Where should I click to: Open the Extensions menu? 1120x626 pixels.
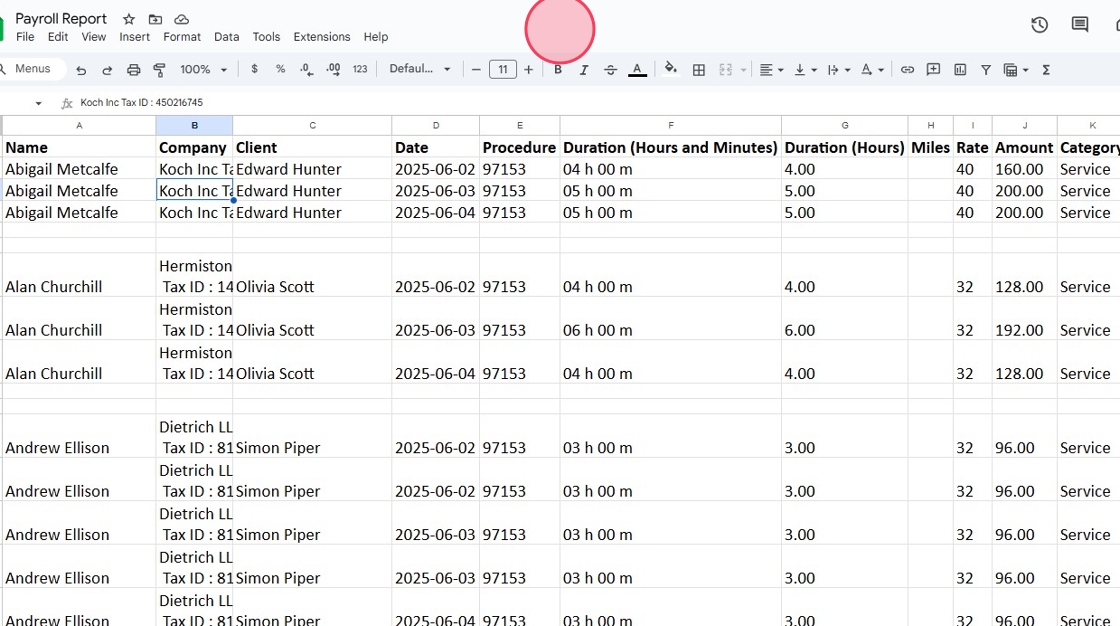coord(321,37)
